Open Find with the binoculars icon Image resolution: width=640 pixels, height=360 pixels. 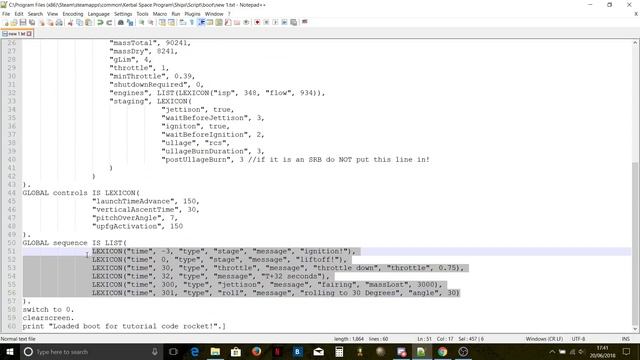coord(121,22)
